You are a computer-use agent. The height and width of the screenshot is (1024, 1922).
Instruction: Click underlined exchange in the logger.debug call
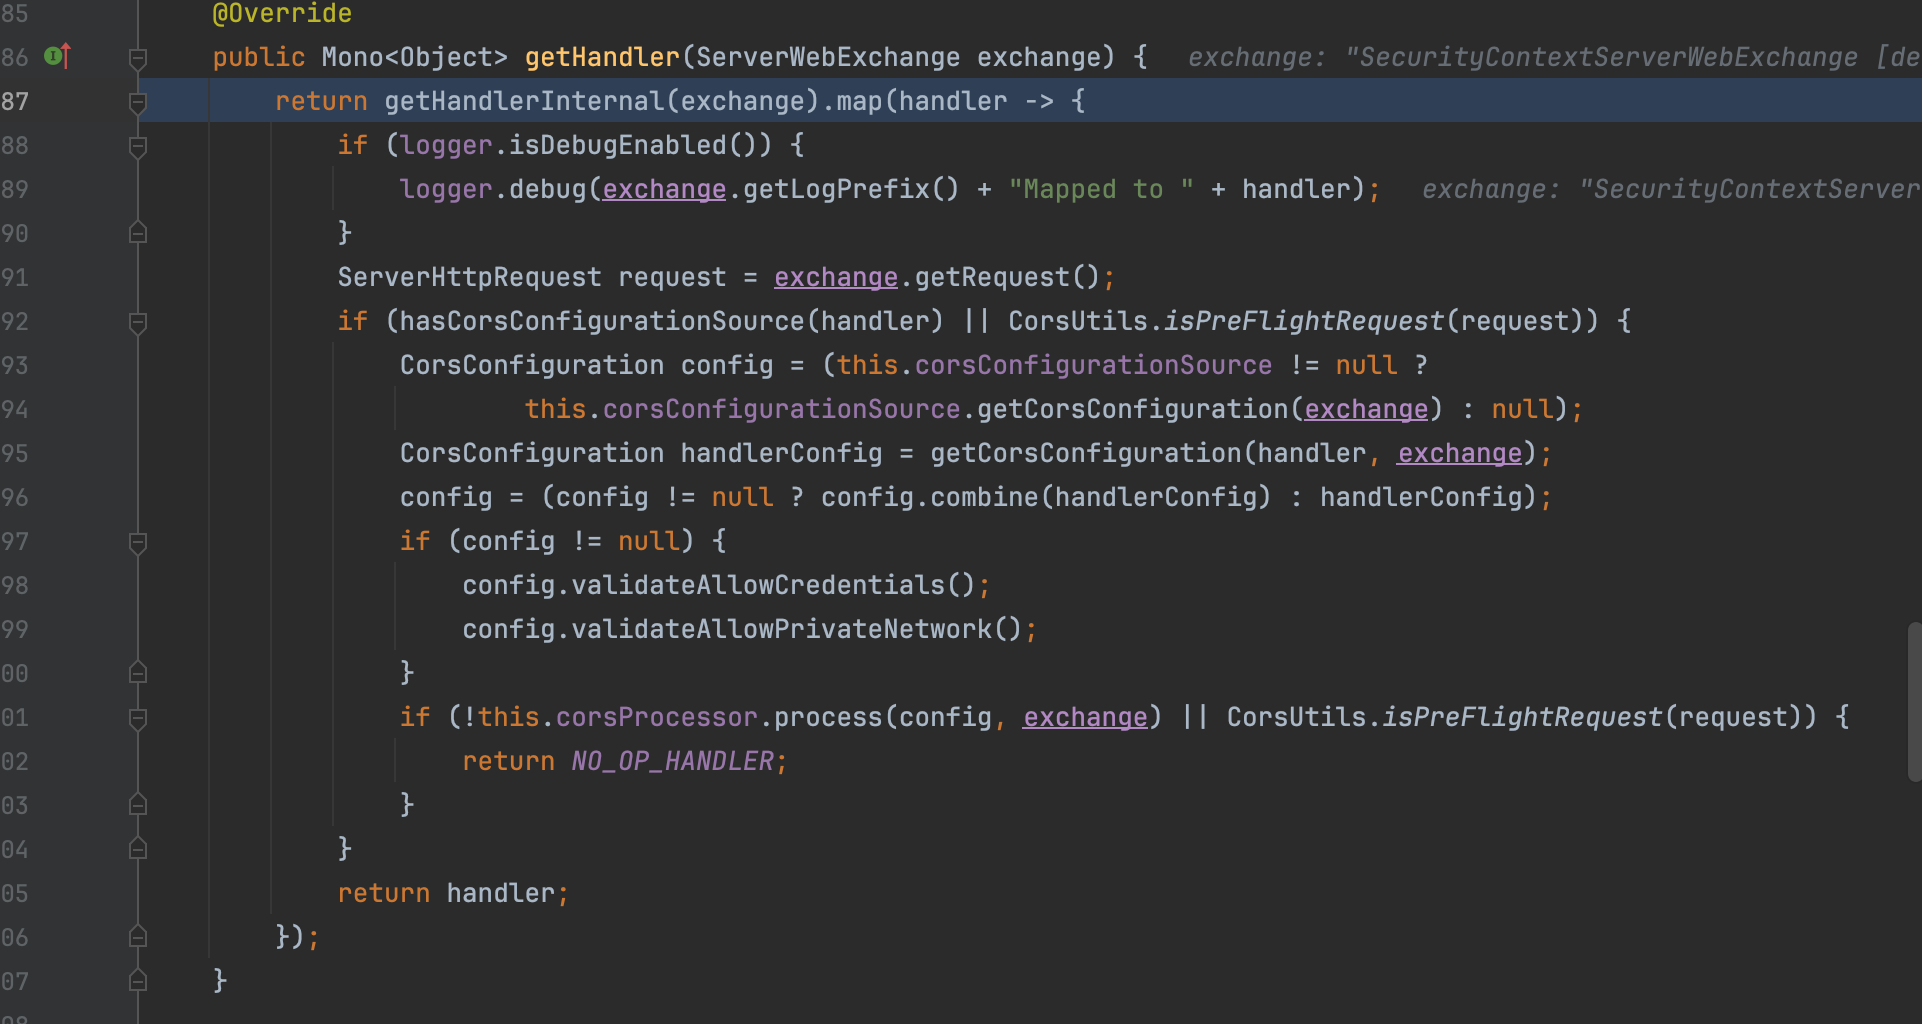pyautogui.click(x=664, y=189)
